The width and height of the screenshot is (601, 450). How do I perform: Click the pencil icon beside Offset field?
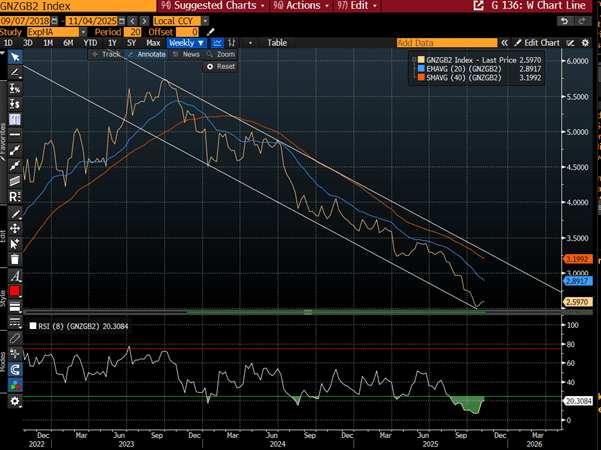(x=211, y=31)
